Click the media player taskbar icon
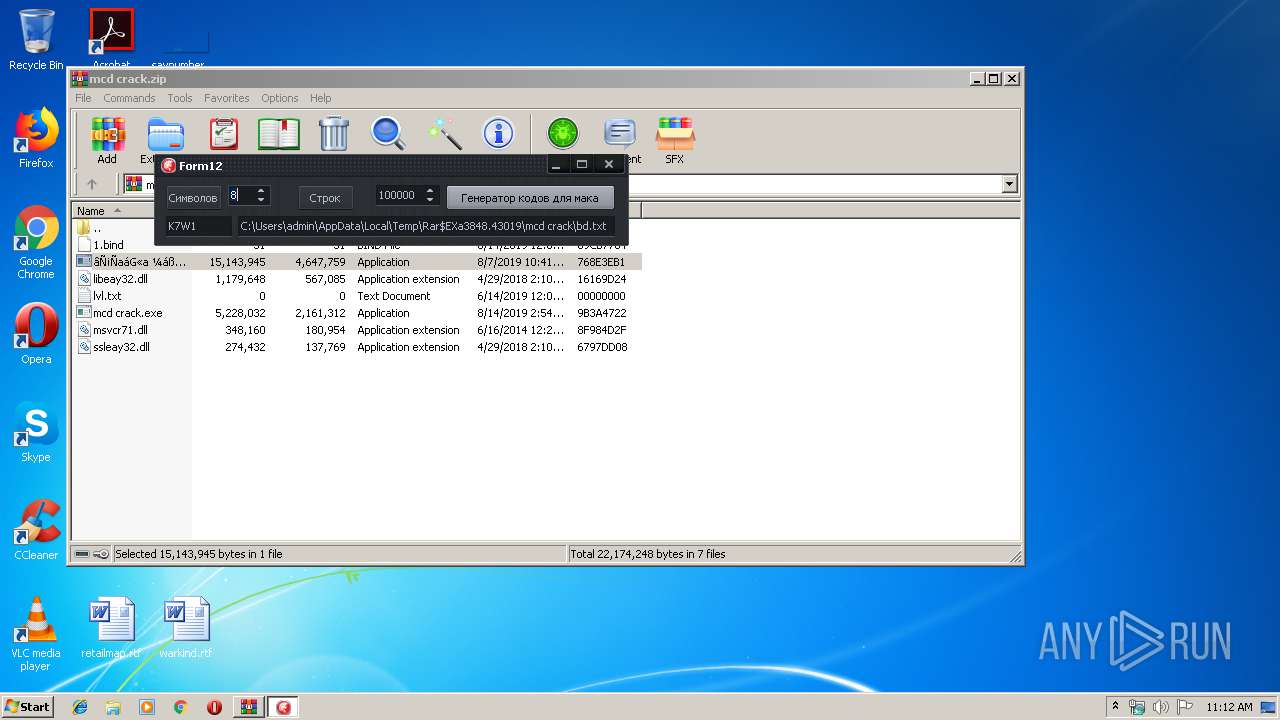The width and height of the screenshot is (1280, 720). [x=147, y=707]
